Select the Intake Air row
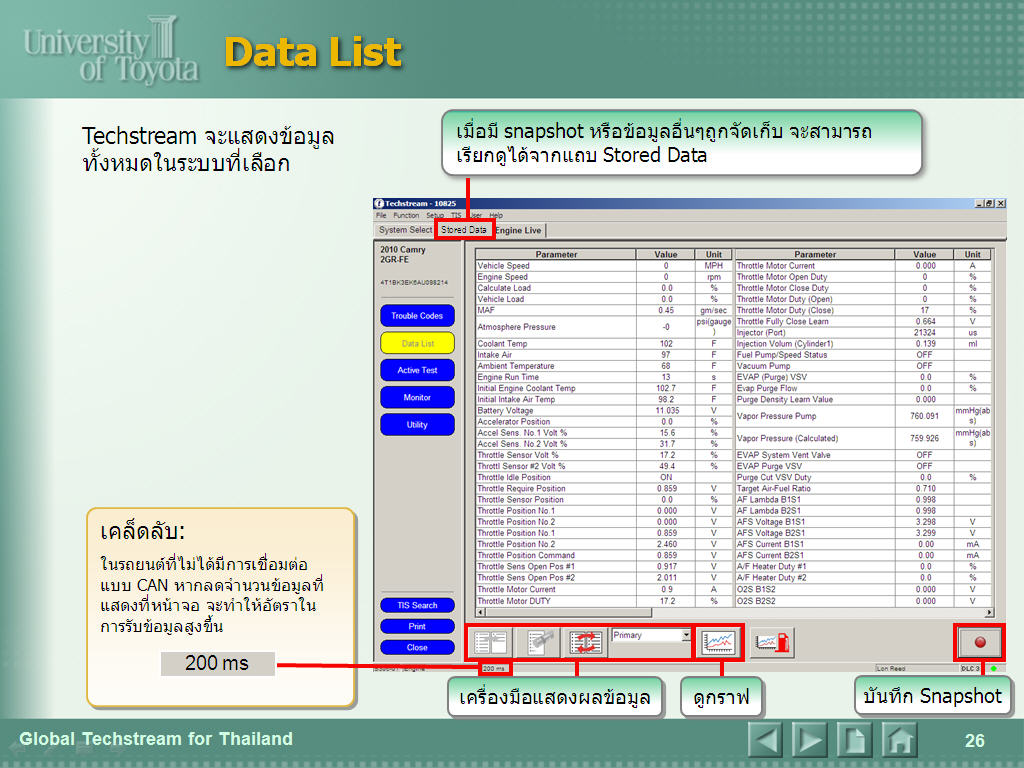The width and height of the screenshot is (1024, 768). (604, 355)
